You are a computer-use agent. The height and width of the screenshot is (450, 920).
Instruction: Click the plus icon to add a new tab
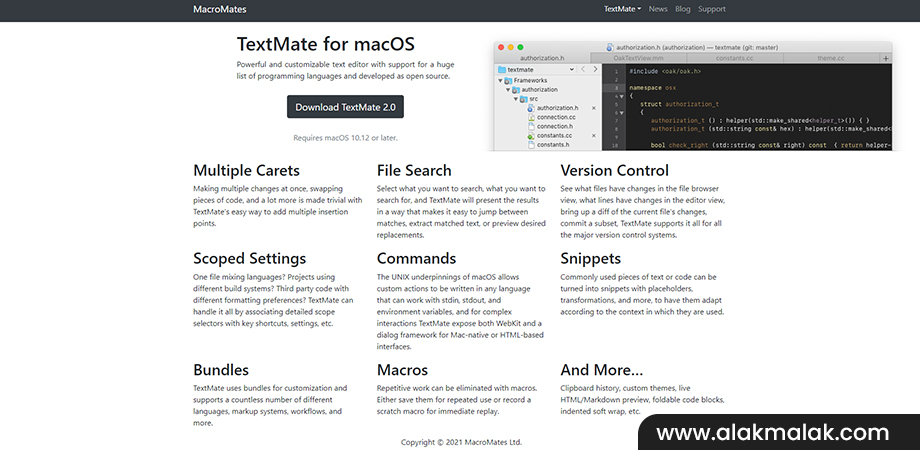(x=886, y=58)
